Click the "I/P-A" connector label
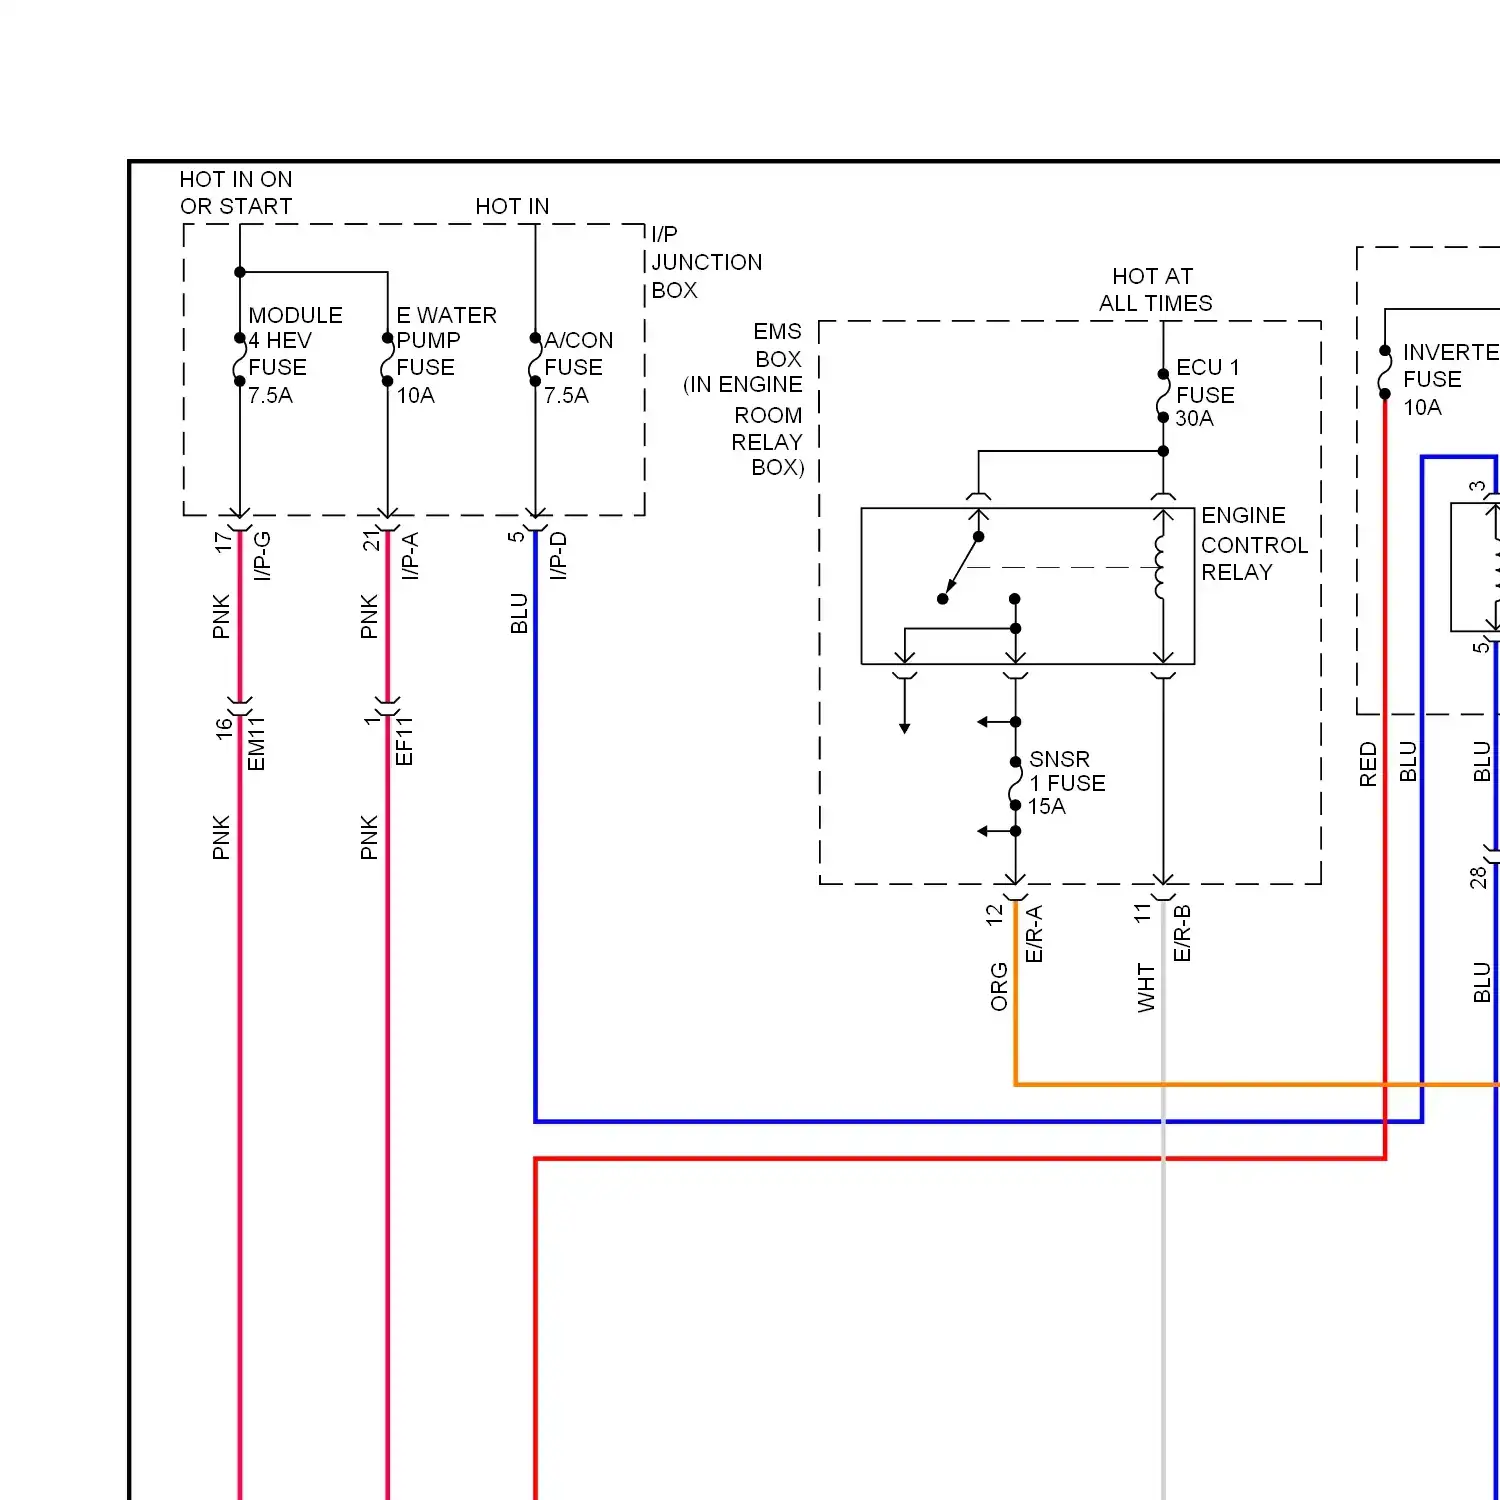1500x1500 pixels. (410, 556)
